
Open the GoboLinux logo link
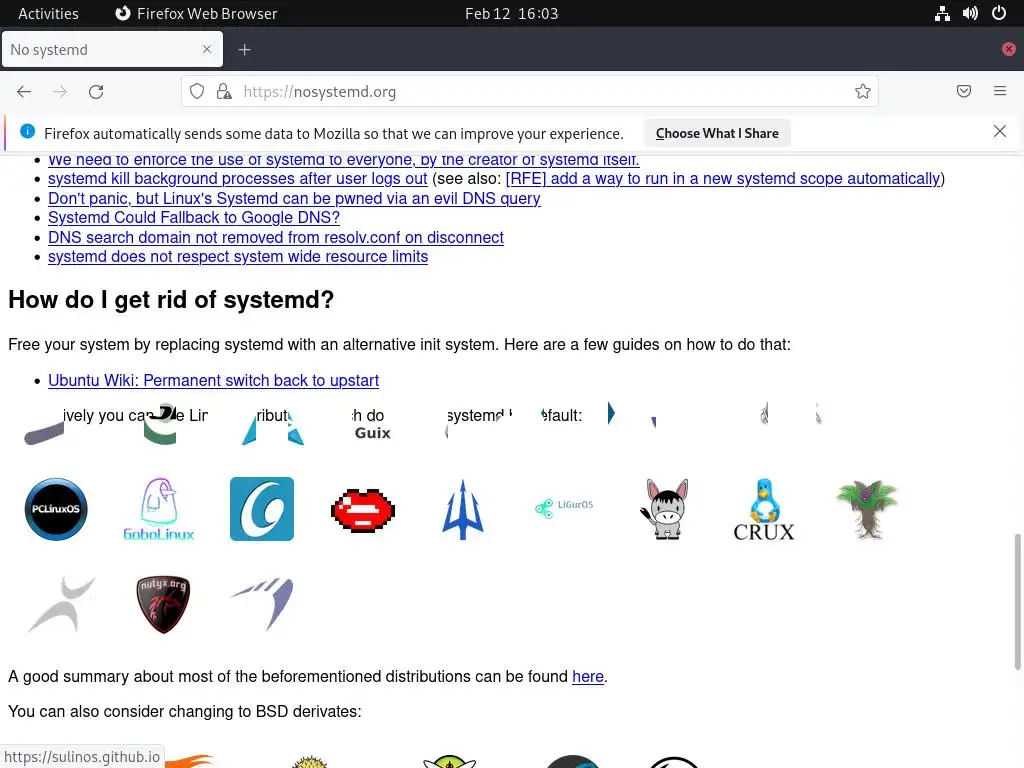click(159, 509)
